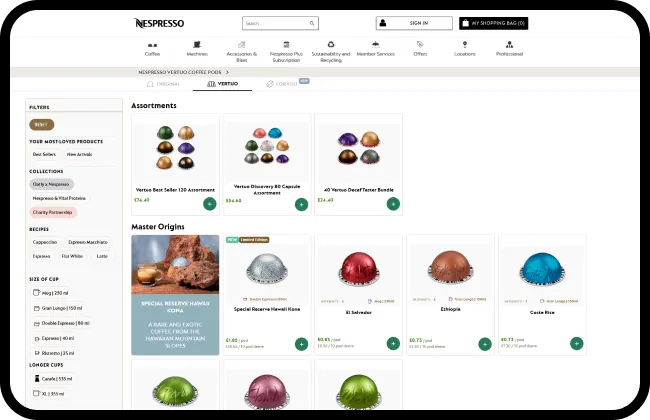The image size is (650, 420).
Task: Add El Salvador pods to bag
Action: 393,343
